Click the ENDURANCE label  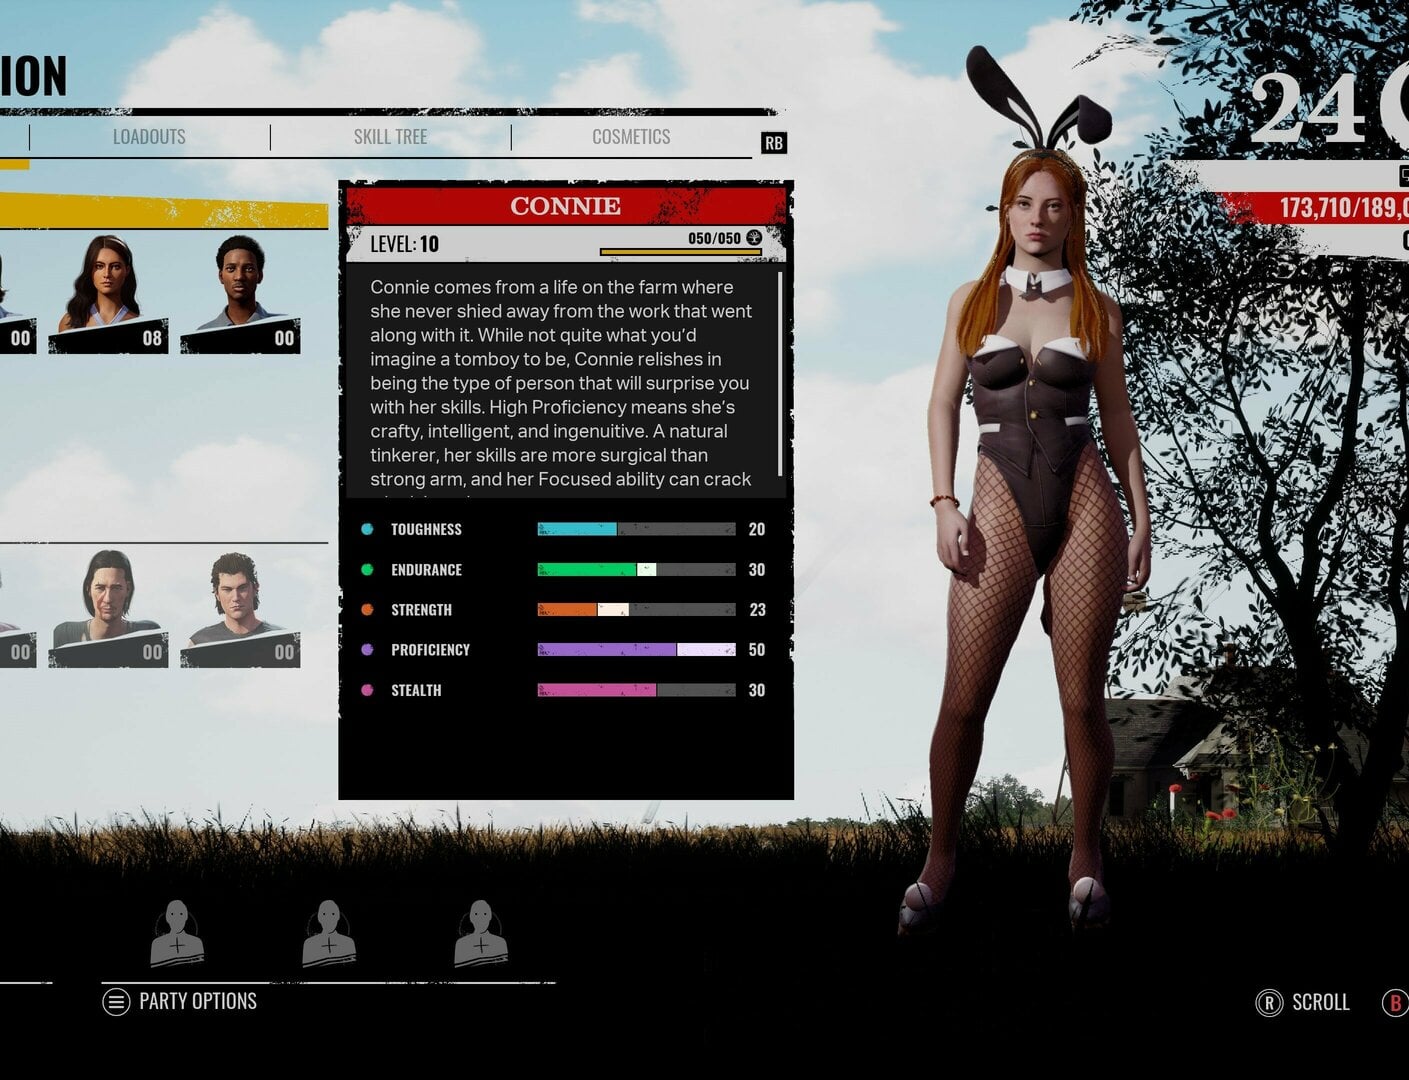click(426, 570)
